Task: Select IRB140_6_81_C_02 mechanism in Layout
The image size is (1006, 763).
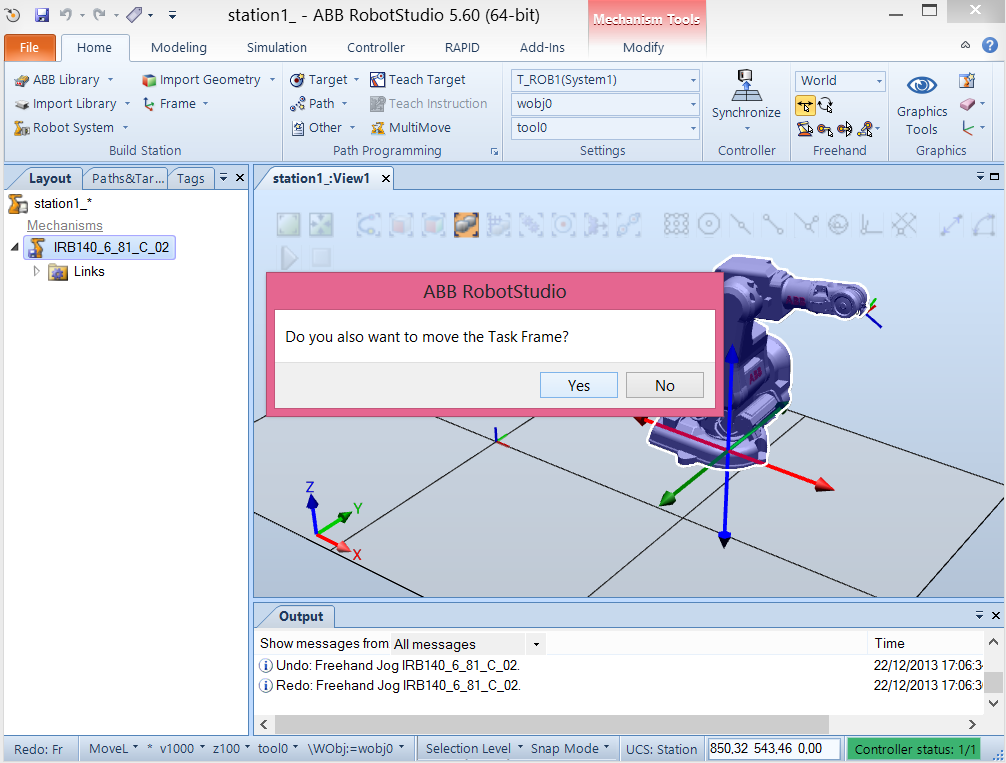Action: 99,248
